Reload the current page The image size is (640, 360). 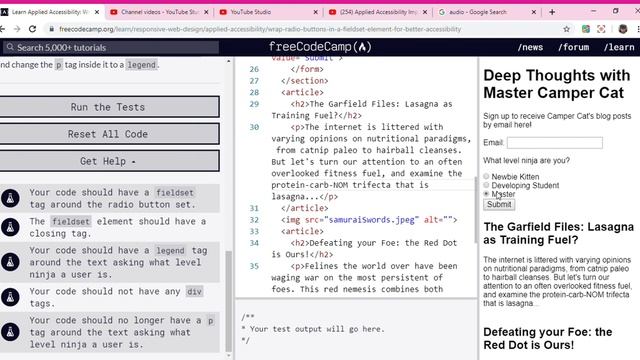click(x=32, y=29)
